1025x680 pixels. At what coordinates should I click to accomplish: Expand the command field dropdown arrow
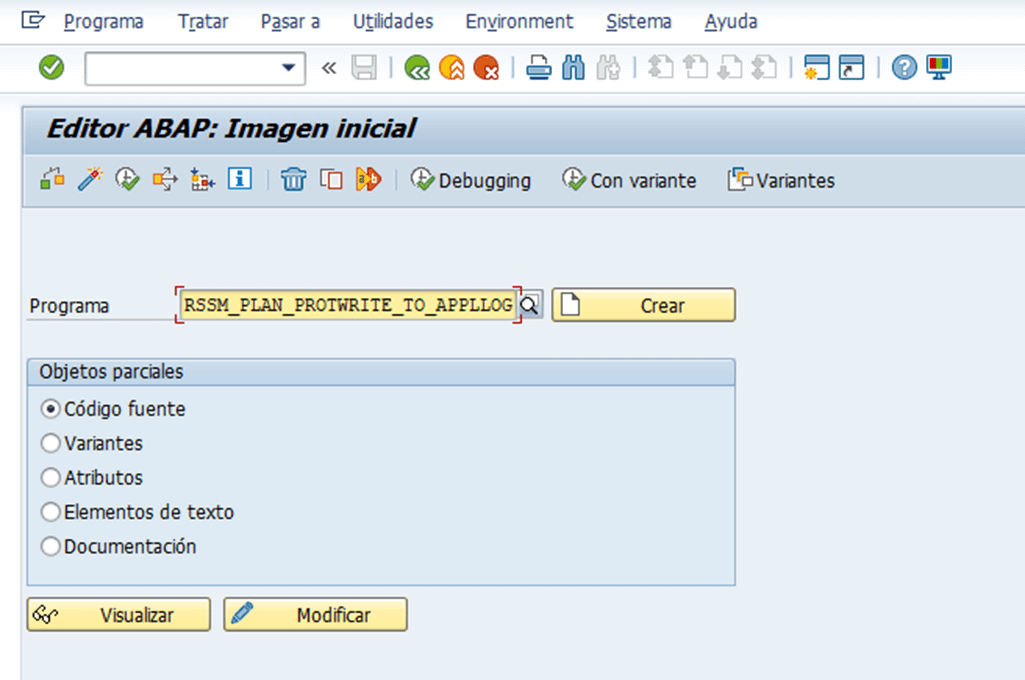(290, 68)
